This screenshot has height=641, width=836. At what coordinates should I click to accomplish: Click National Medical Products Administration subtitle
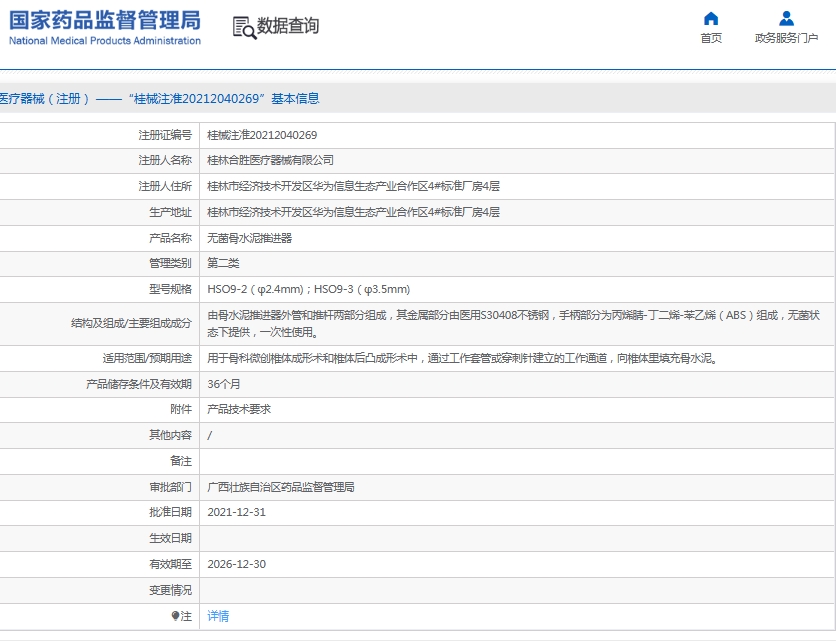pyautogui.click(x=105, y=41)
